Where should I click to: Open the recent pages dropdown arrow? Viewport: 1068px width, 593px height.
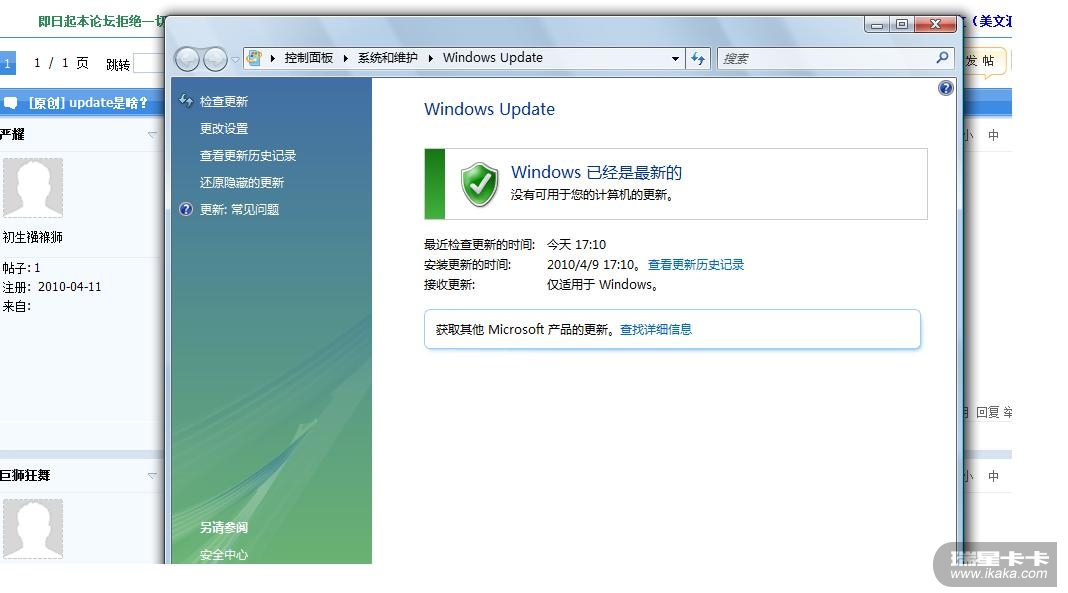click(235, 59)
